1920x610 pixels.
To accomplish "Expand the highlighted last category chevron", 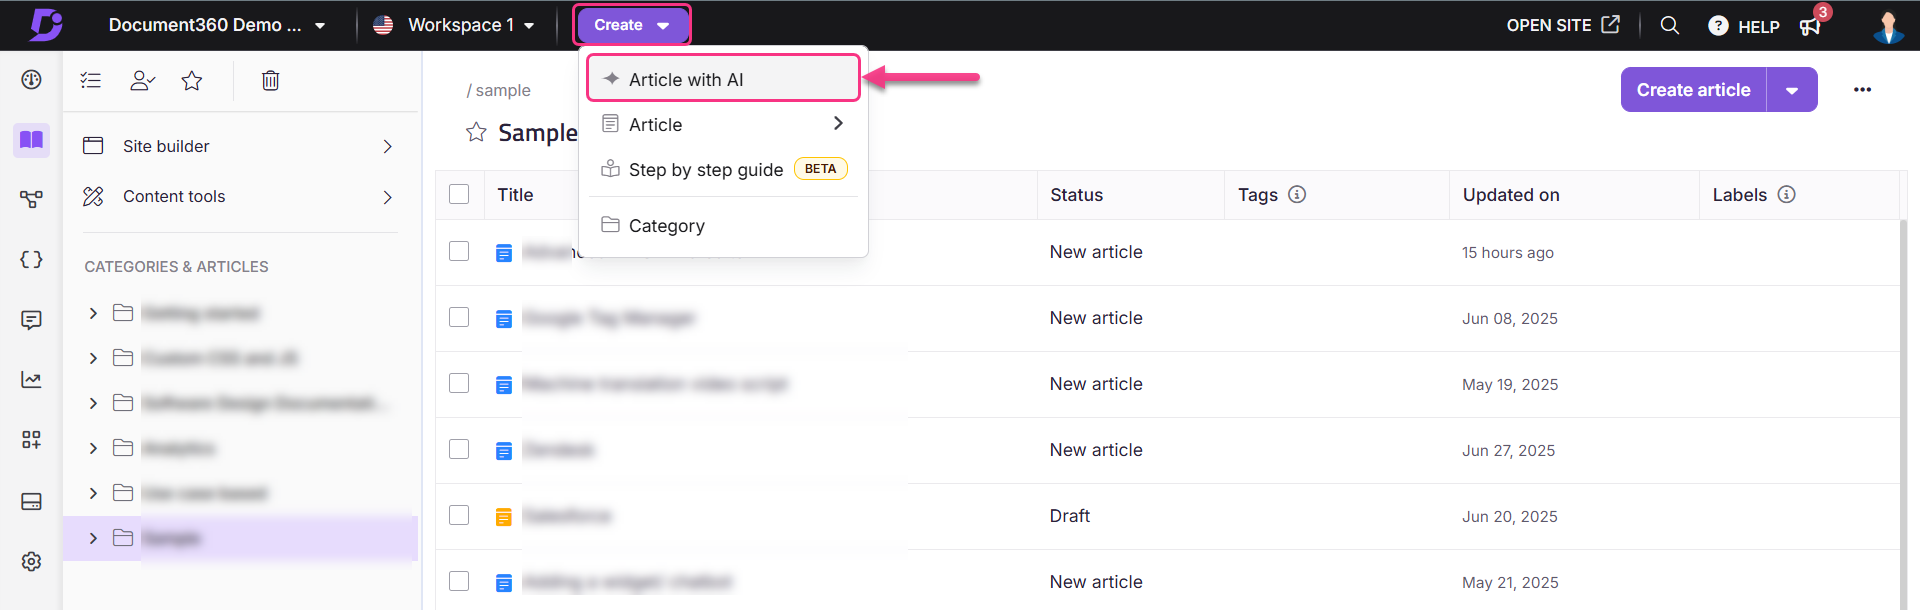I will point(93,538).
